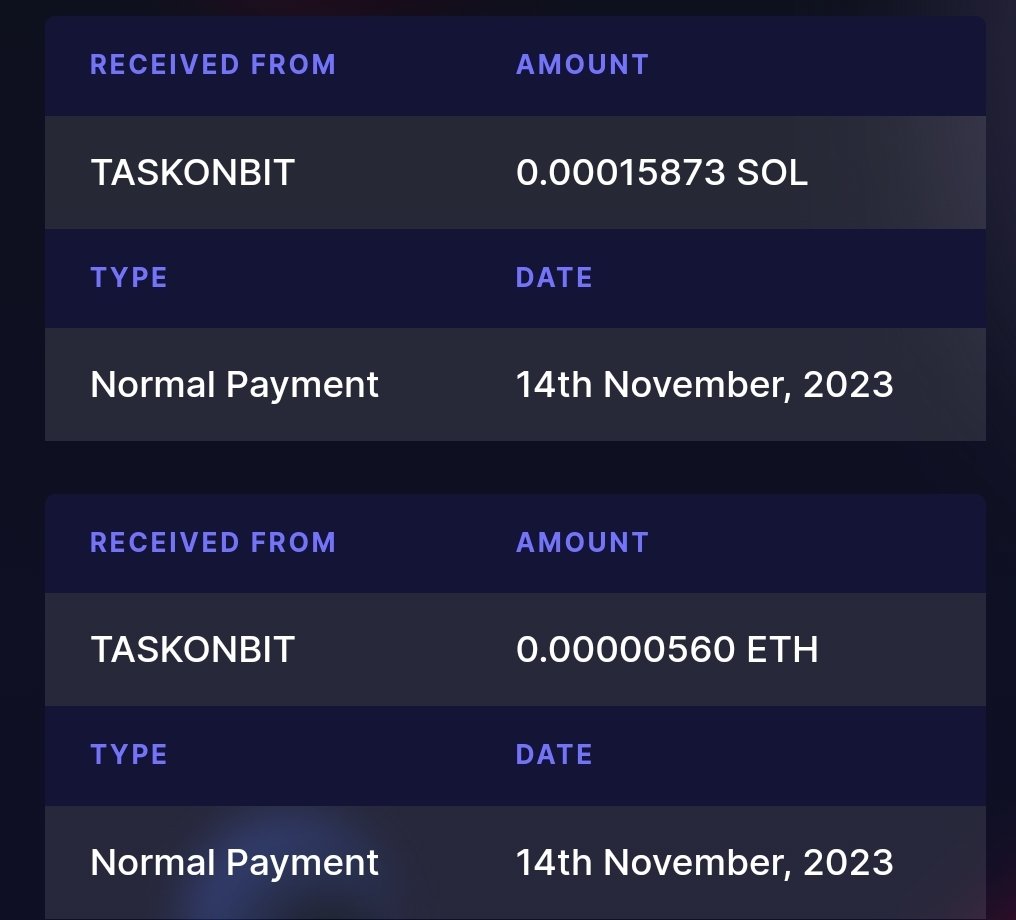This screenshot has height=920, width=1016.
Task: Click AMOUNT header above the SOL value
Action: pos(583,65)
